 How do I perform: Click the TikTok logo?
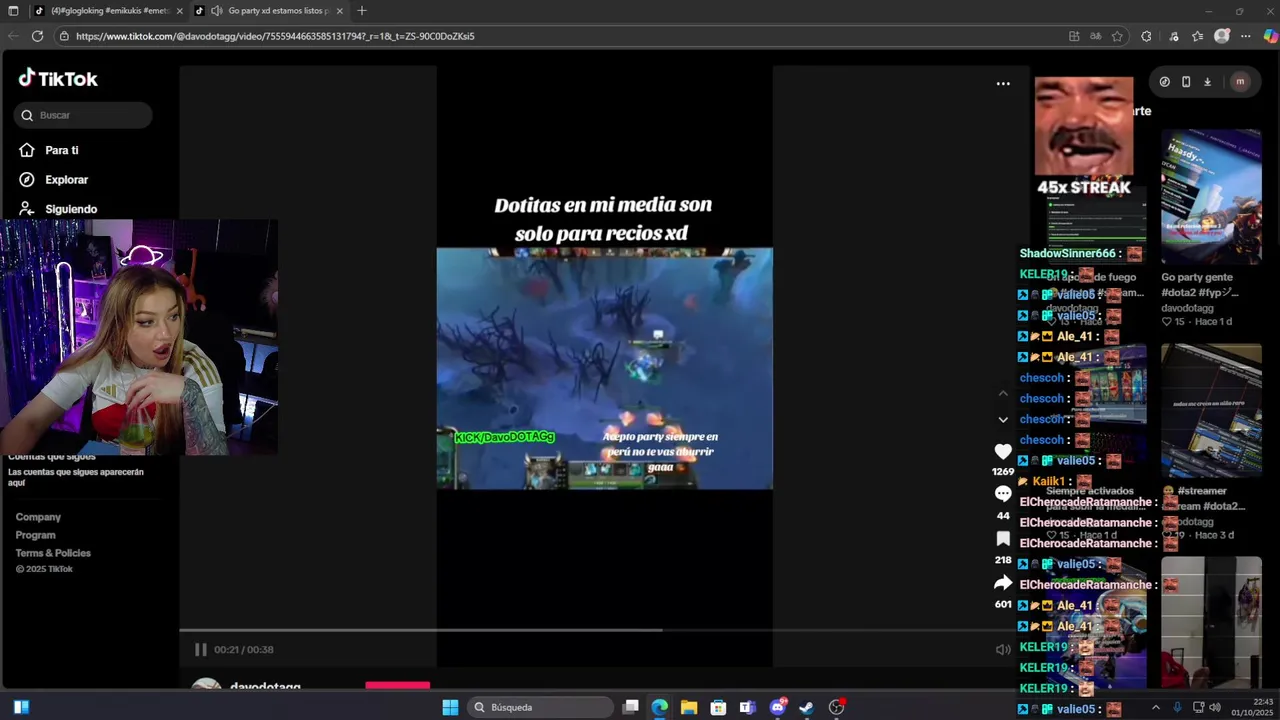coord(58,78)
